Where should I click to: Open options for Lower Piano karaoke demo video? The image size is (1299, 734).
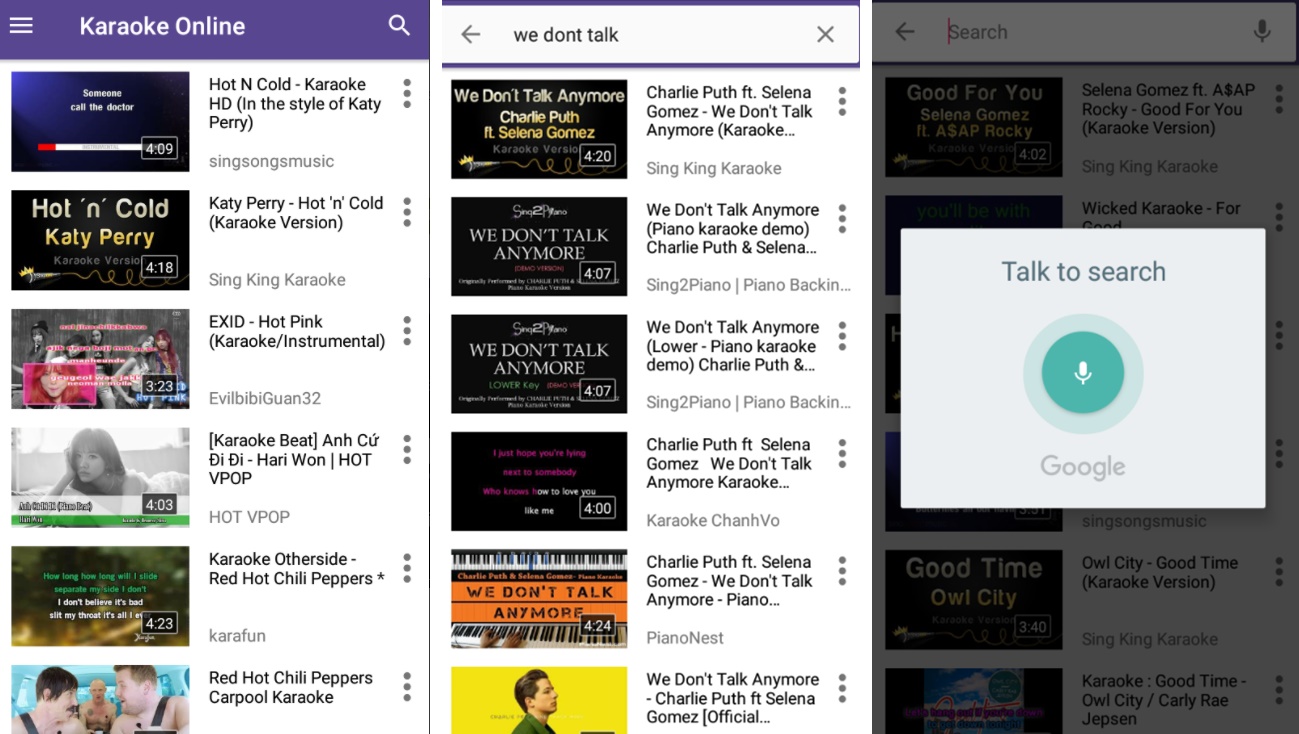pyautogui.click(x=842, y=336)
